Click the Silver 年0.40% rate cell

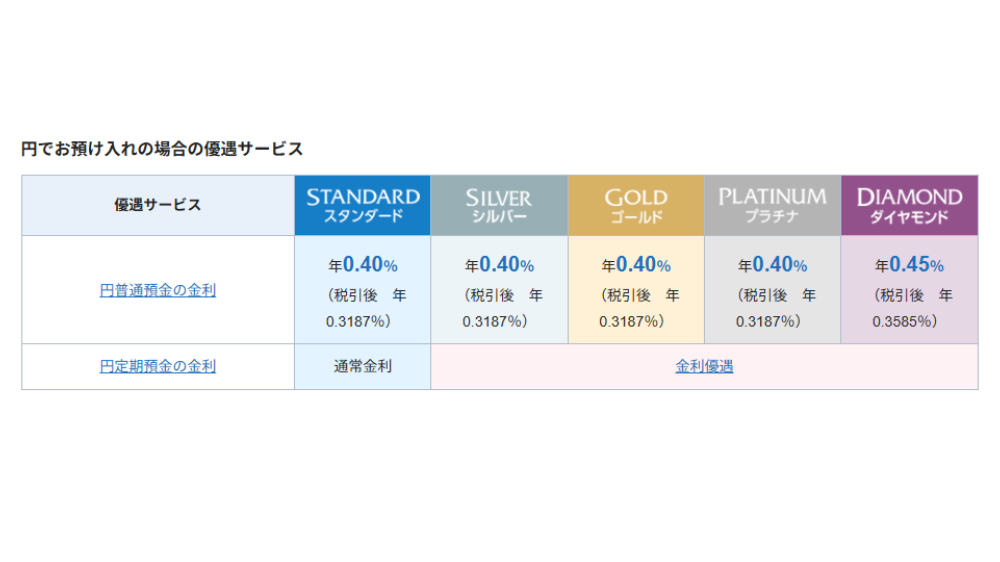pyautogui.click(x=499, y=290)
